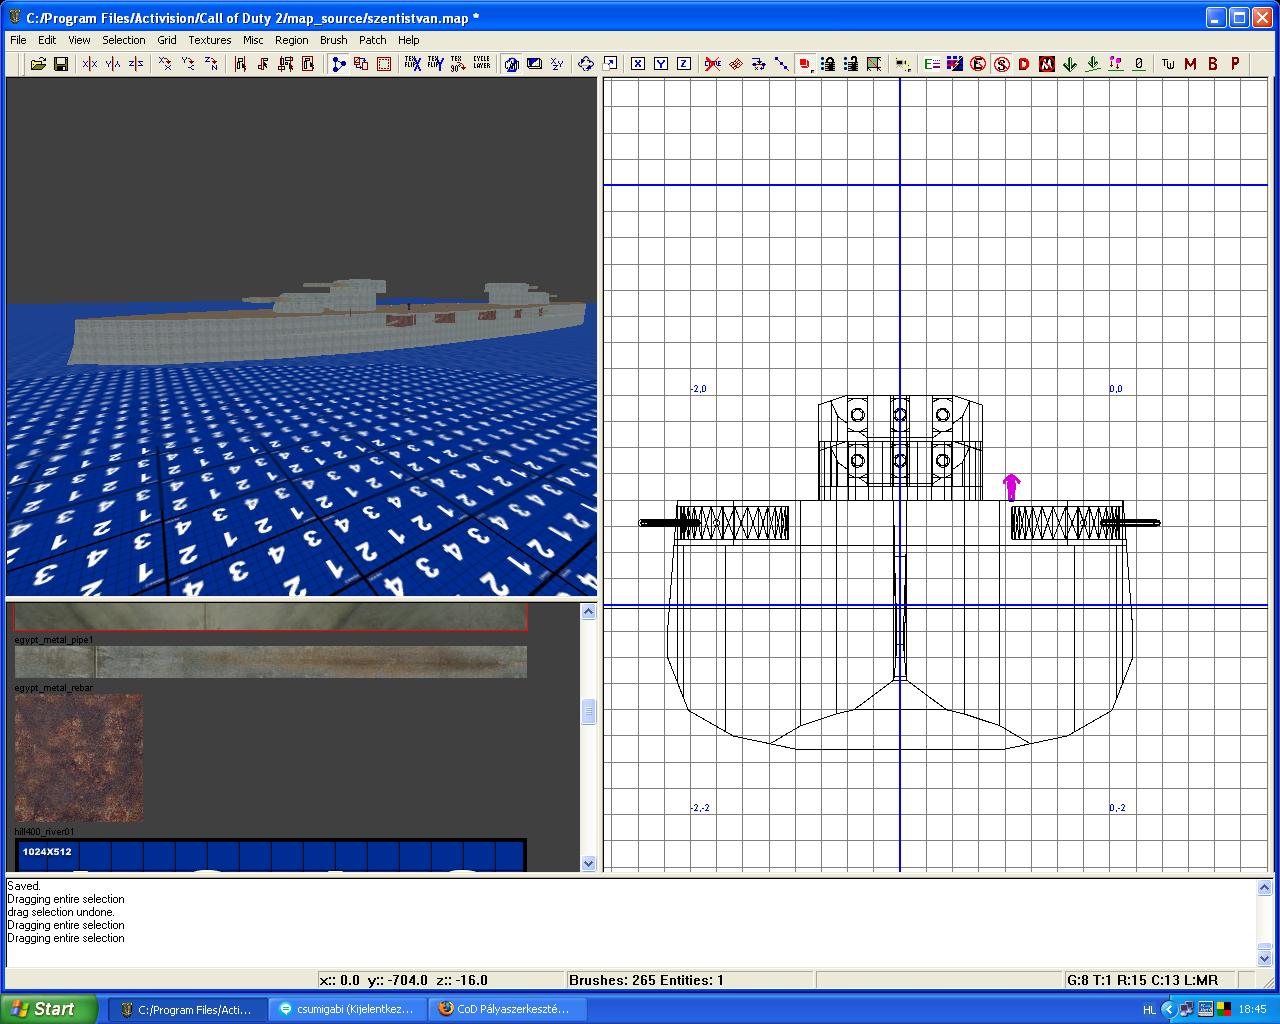
Task: Click the dark red M letter icon
Action: [1190, 64]
